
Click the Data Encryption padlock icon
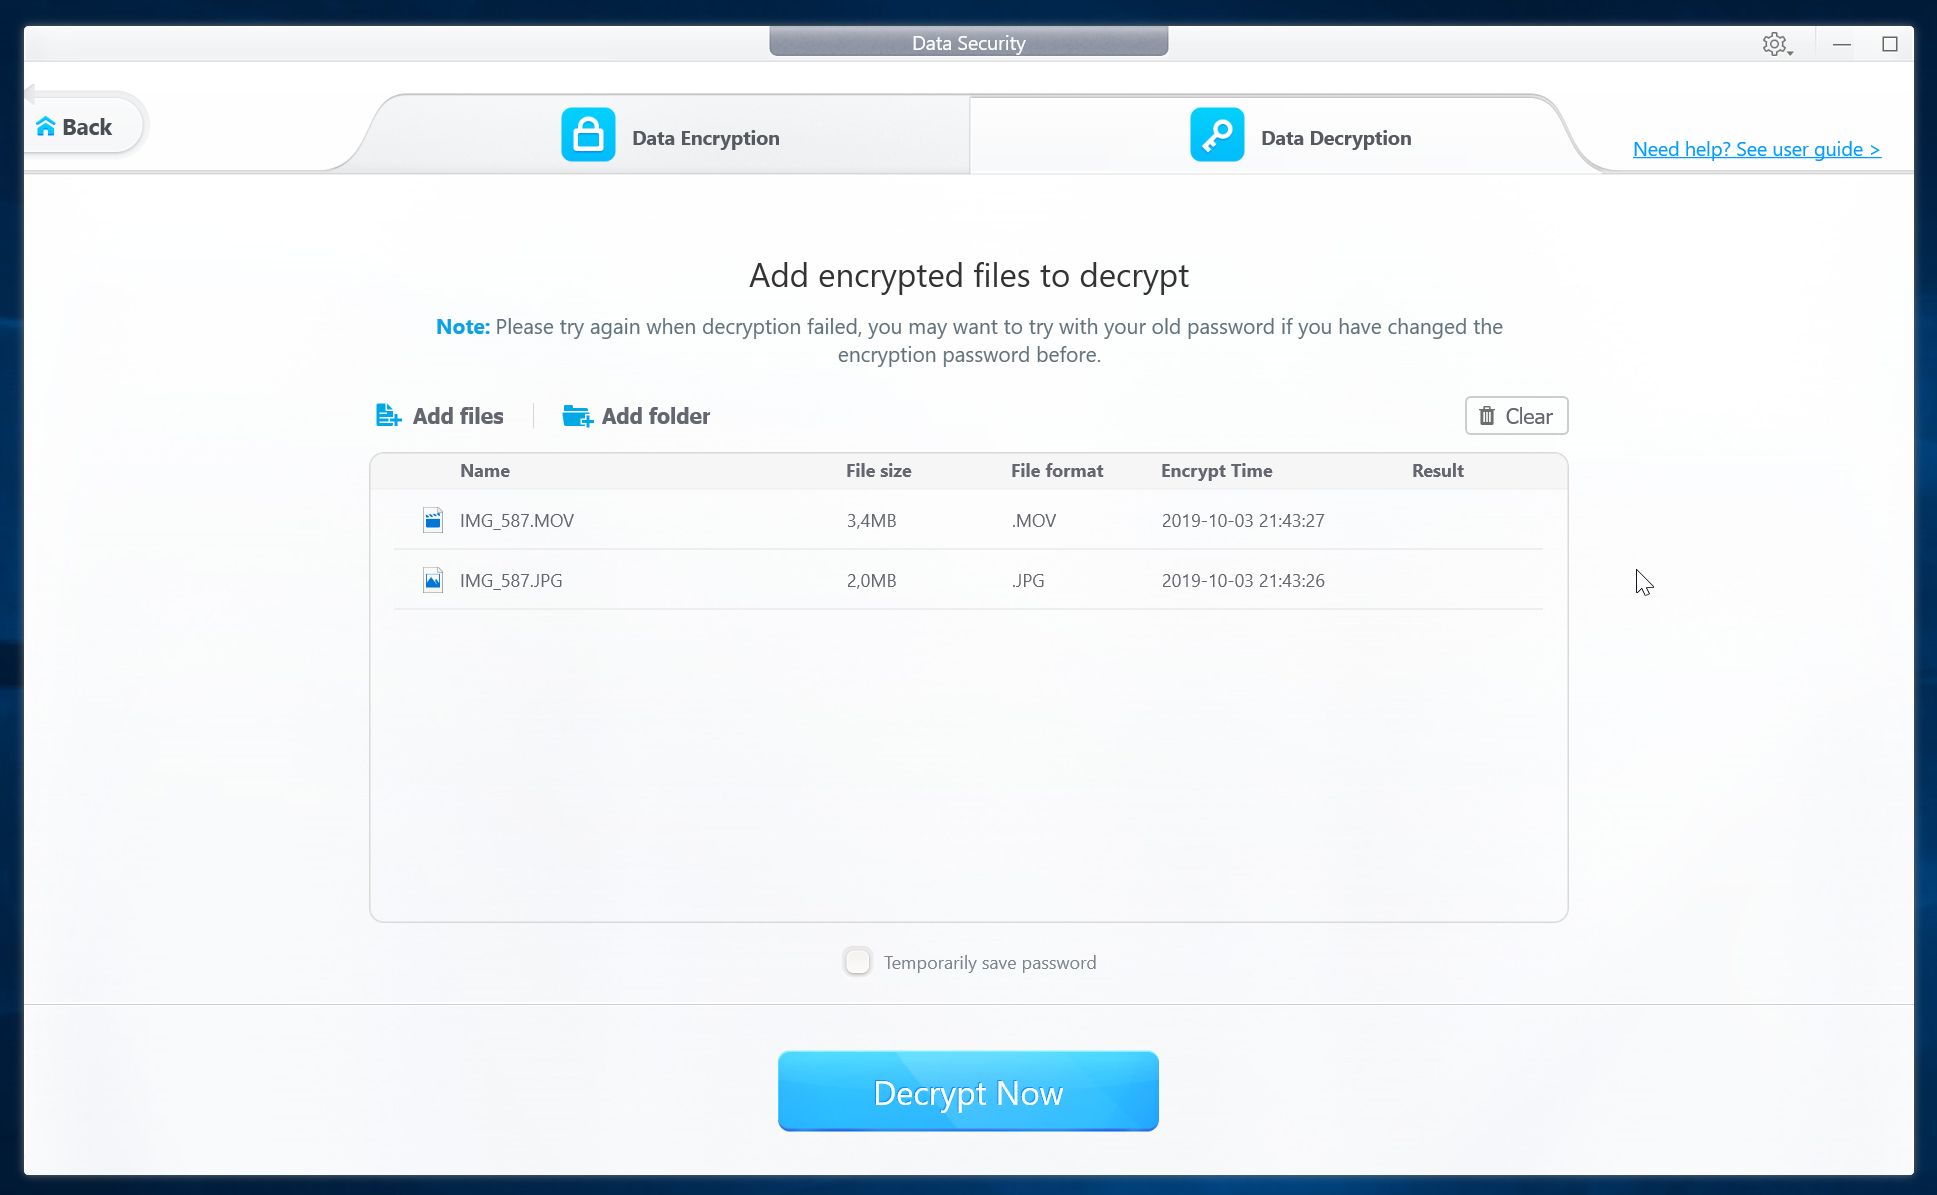(588, 135)
